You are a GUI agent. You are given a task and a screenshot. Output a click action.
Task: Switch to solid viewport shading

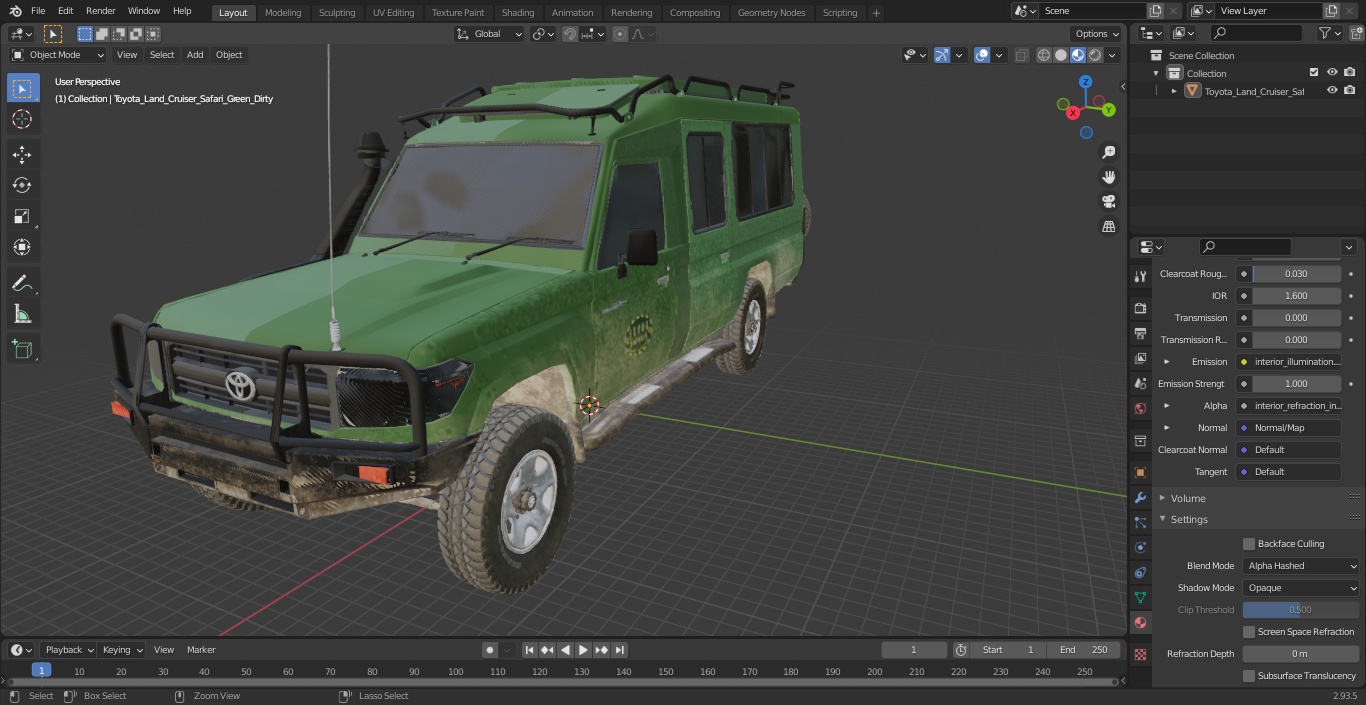click(x=1061, y=55)
